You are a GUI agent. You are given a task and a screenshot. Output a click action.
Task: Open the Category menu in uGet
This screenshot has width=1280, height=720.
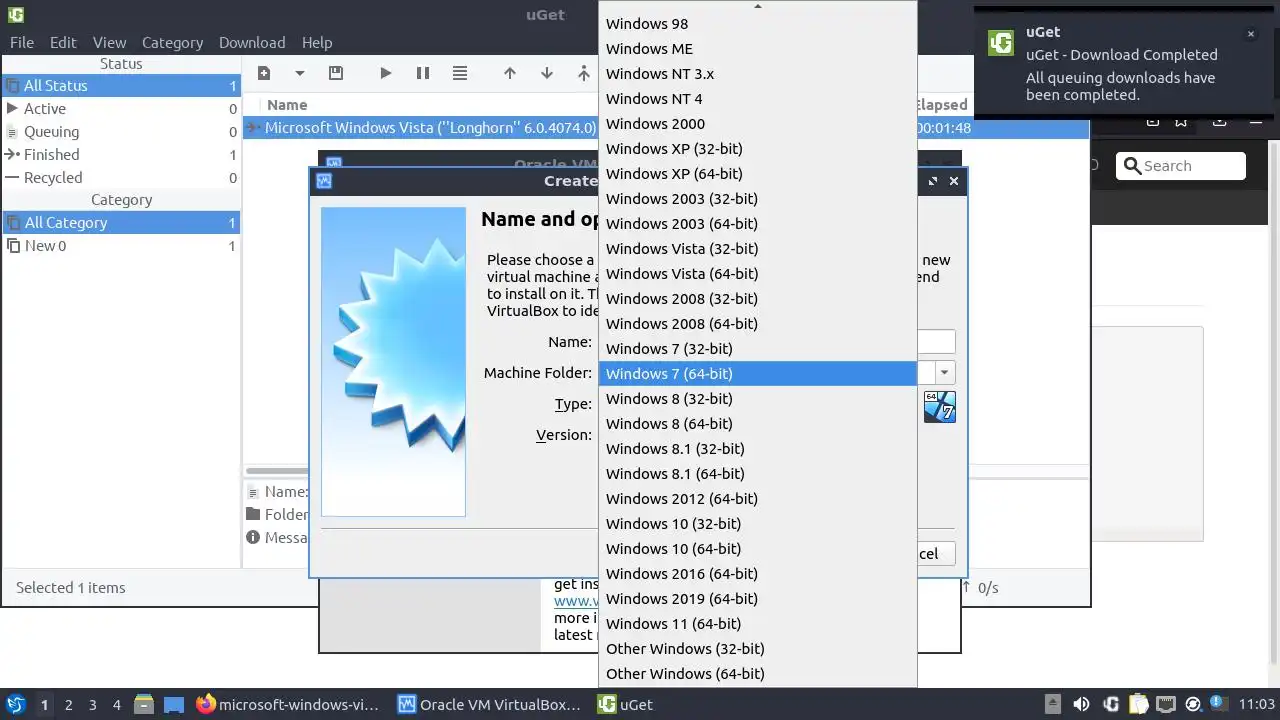point(173,42)
